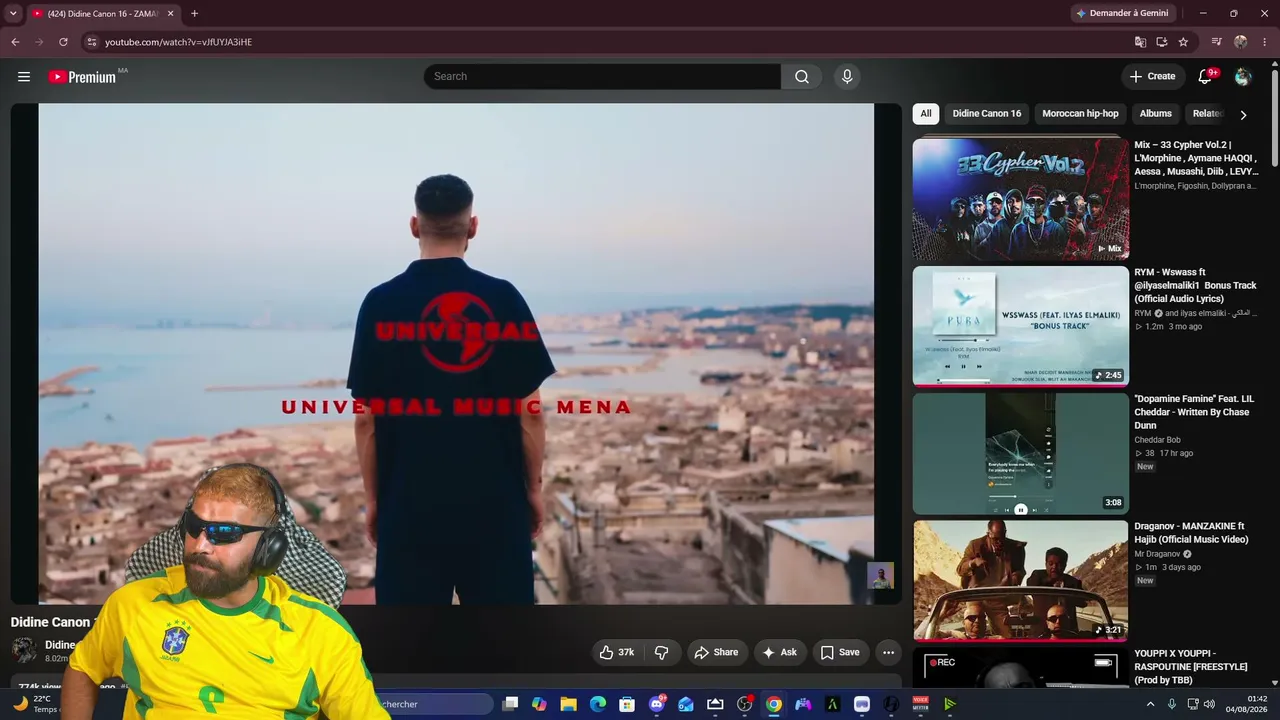Select the Didine Canon 16 chip
This screenshot has height=720, width=1280.
tap(987, 114)
